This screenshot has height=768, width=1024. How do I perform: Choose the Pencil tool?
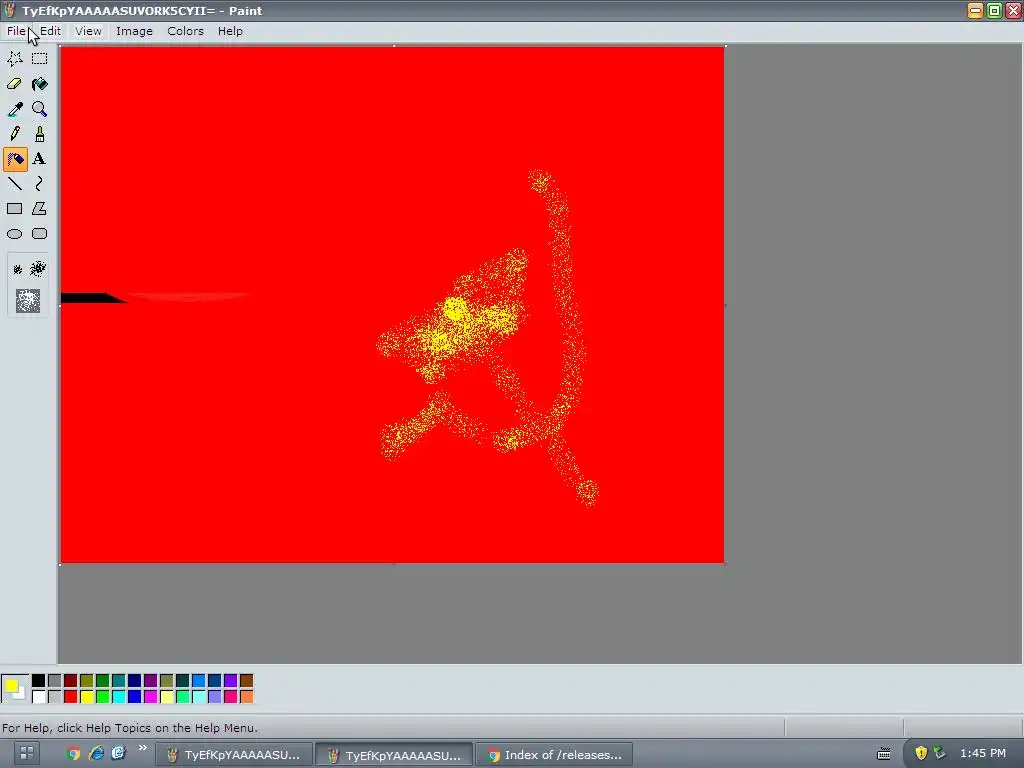pyautogui.click(x=14, y=134)
